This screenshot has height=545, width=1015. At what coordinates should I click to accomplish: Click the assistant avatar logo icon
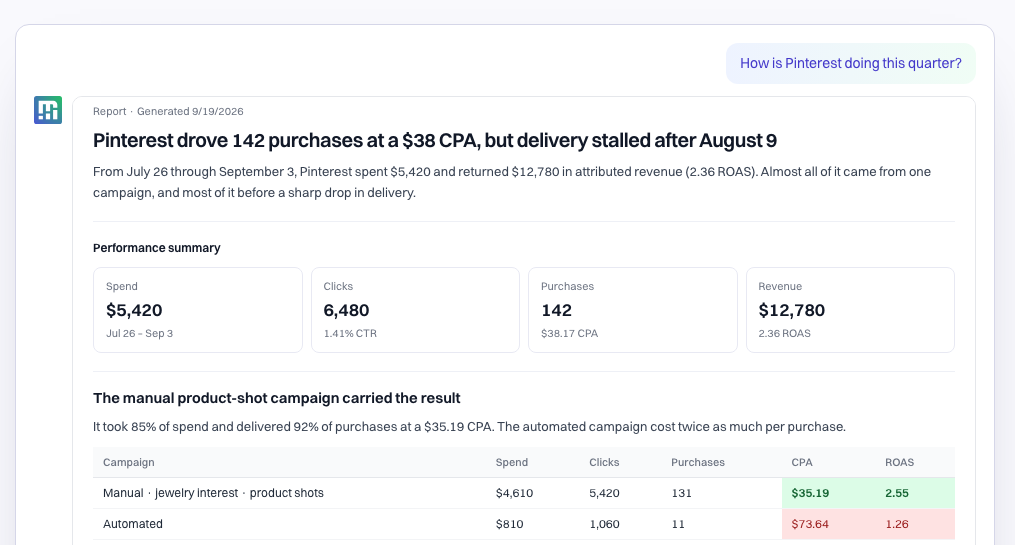(48, 110)
